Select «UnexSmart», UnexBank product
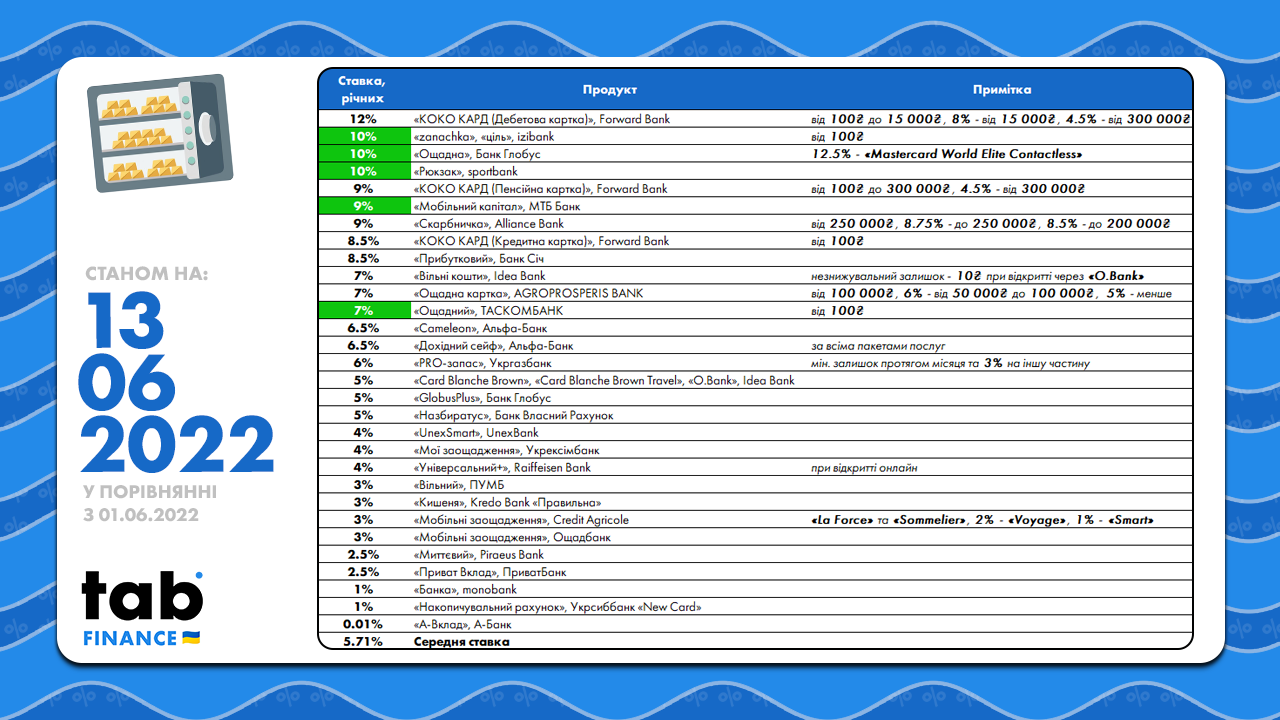 pos(476,434)
